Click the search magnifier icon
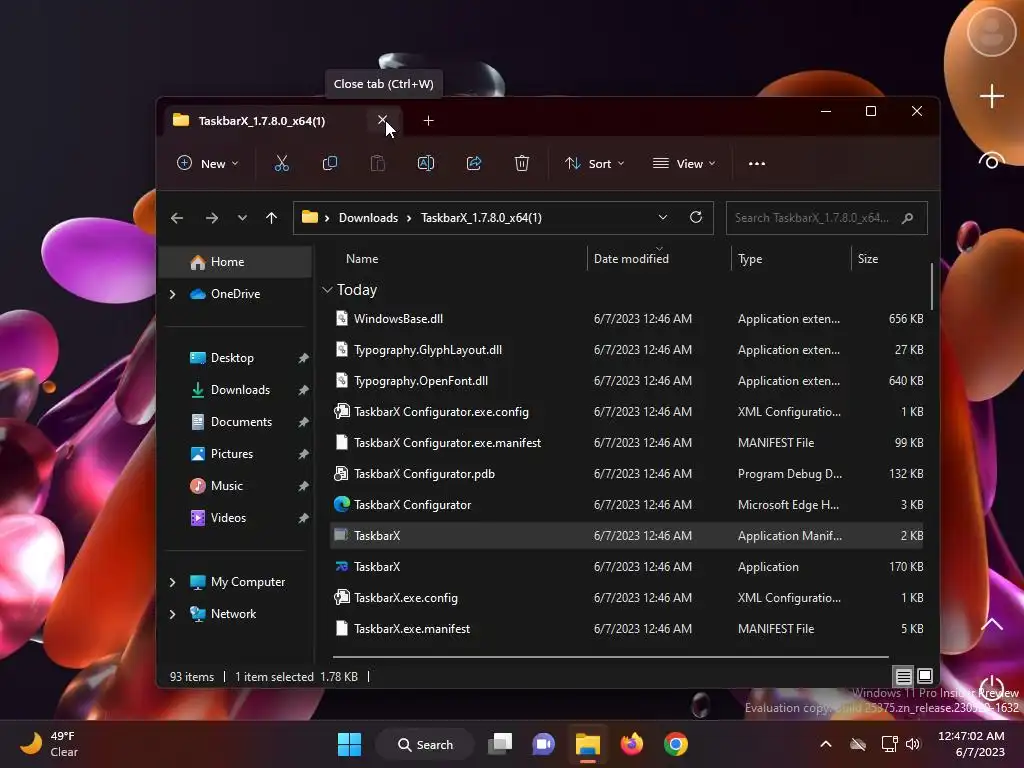 [907, 218]
